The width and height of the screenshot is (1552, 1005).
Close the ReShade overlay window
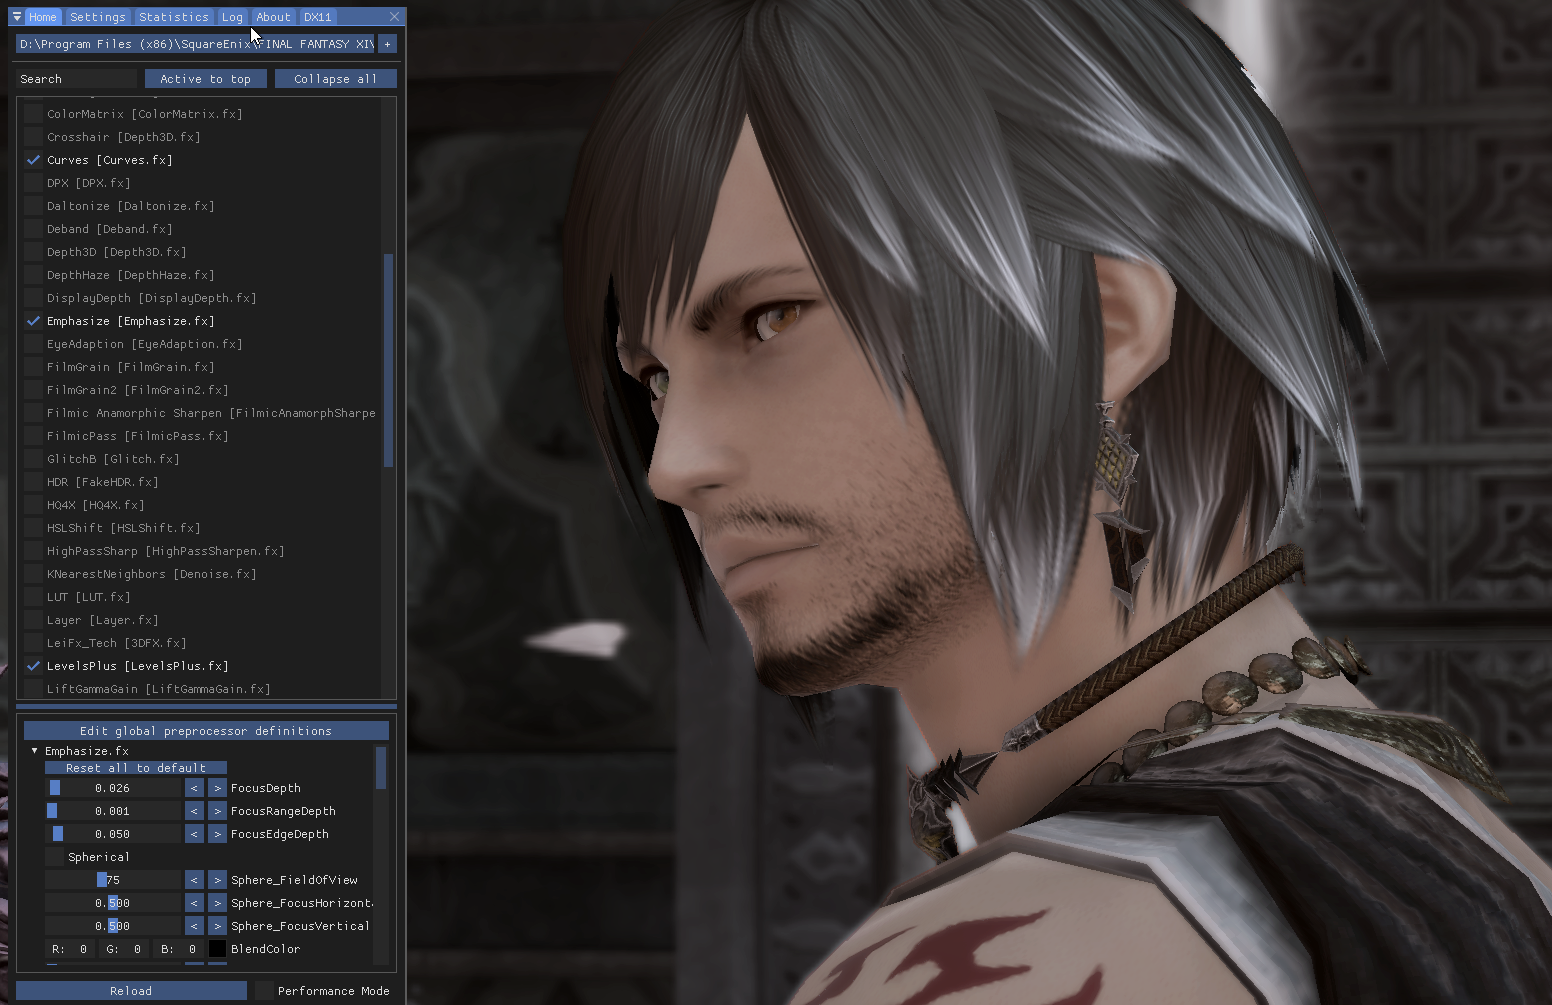tap(395, 17)
